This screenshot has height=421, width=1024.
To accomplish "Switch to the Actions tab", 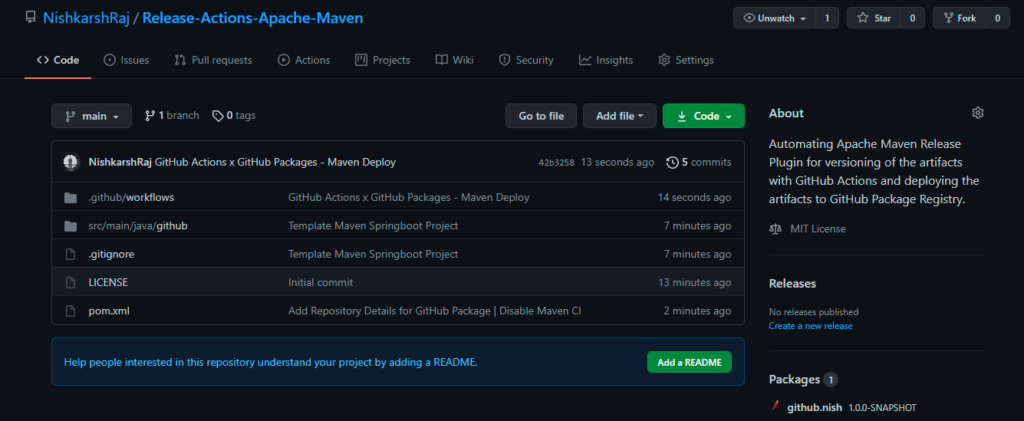I will [303, 60].
